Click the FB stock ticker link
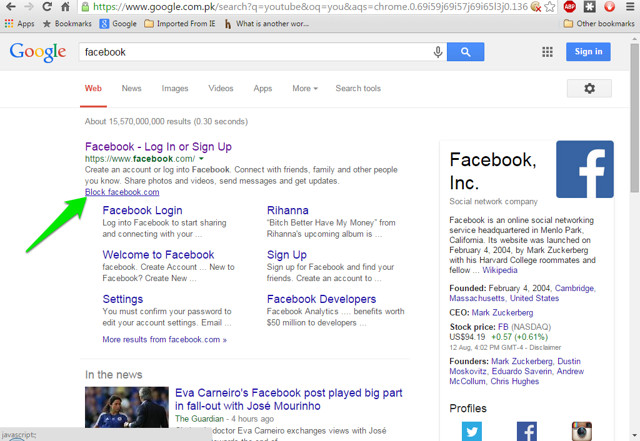The width and height of the screenshot is (640, 441). click(x=503, y=327)
